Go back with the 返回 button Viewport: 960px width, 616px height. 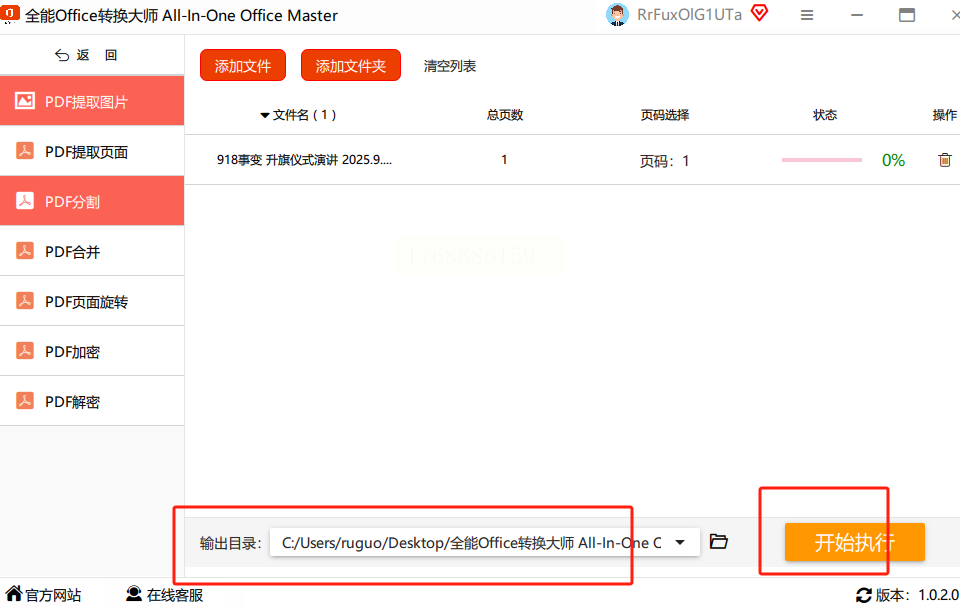pos(86,55)
